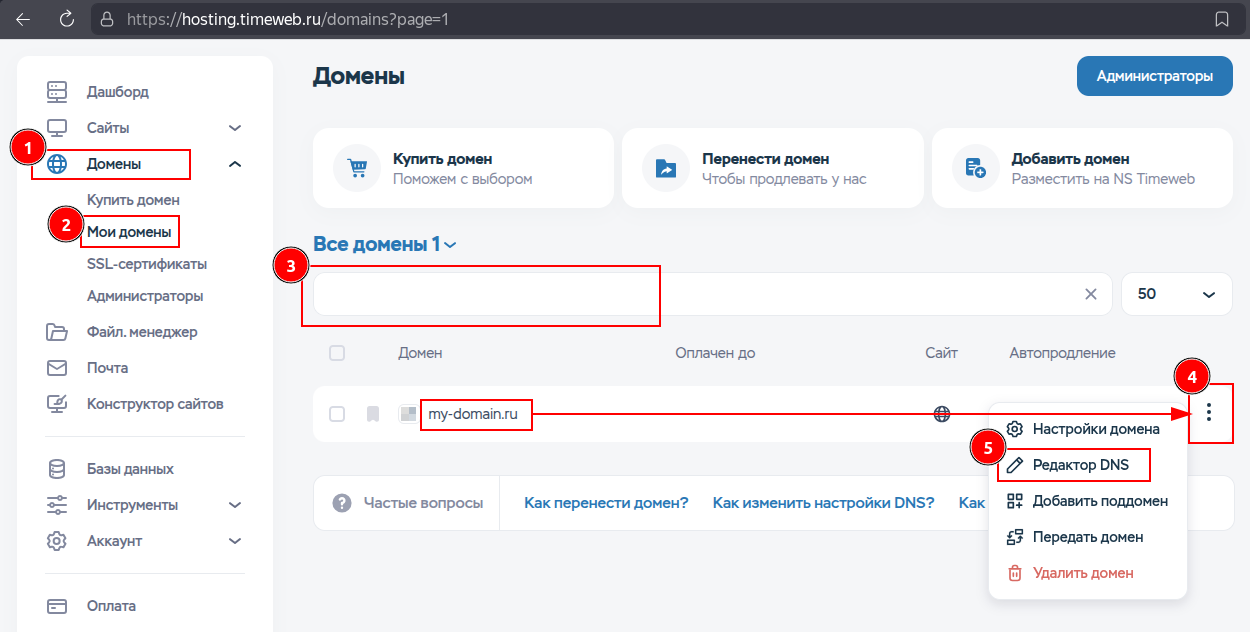Click the Администраторы button
The image size is (1250, 632).
pyautogui.click(x=1154, y=75)
